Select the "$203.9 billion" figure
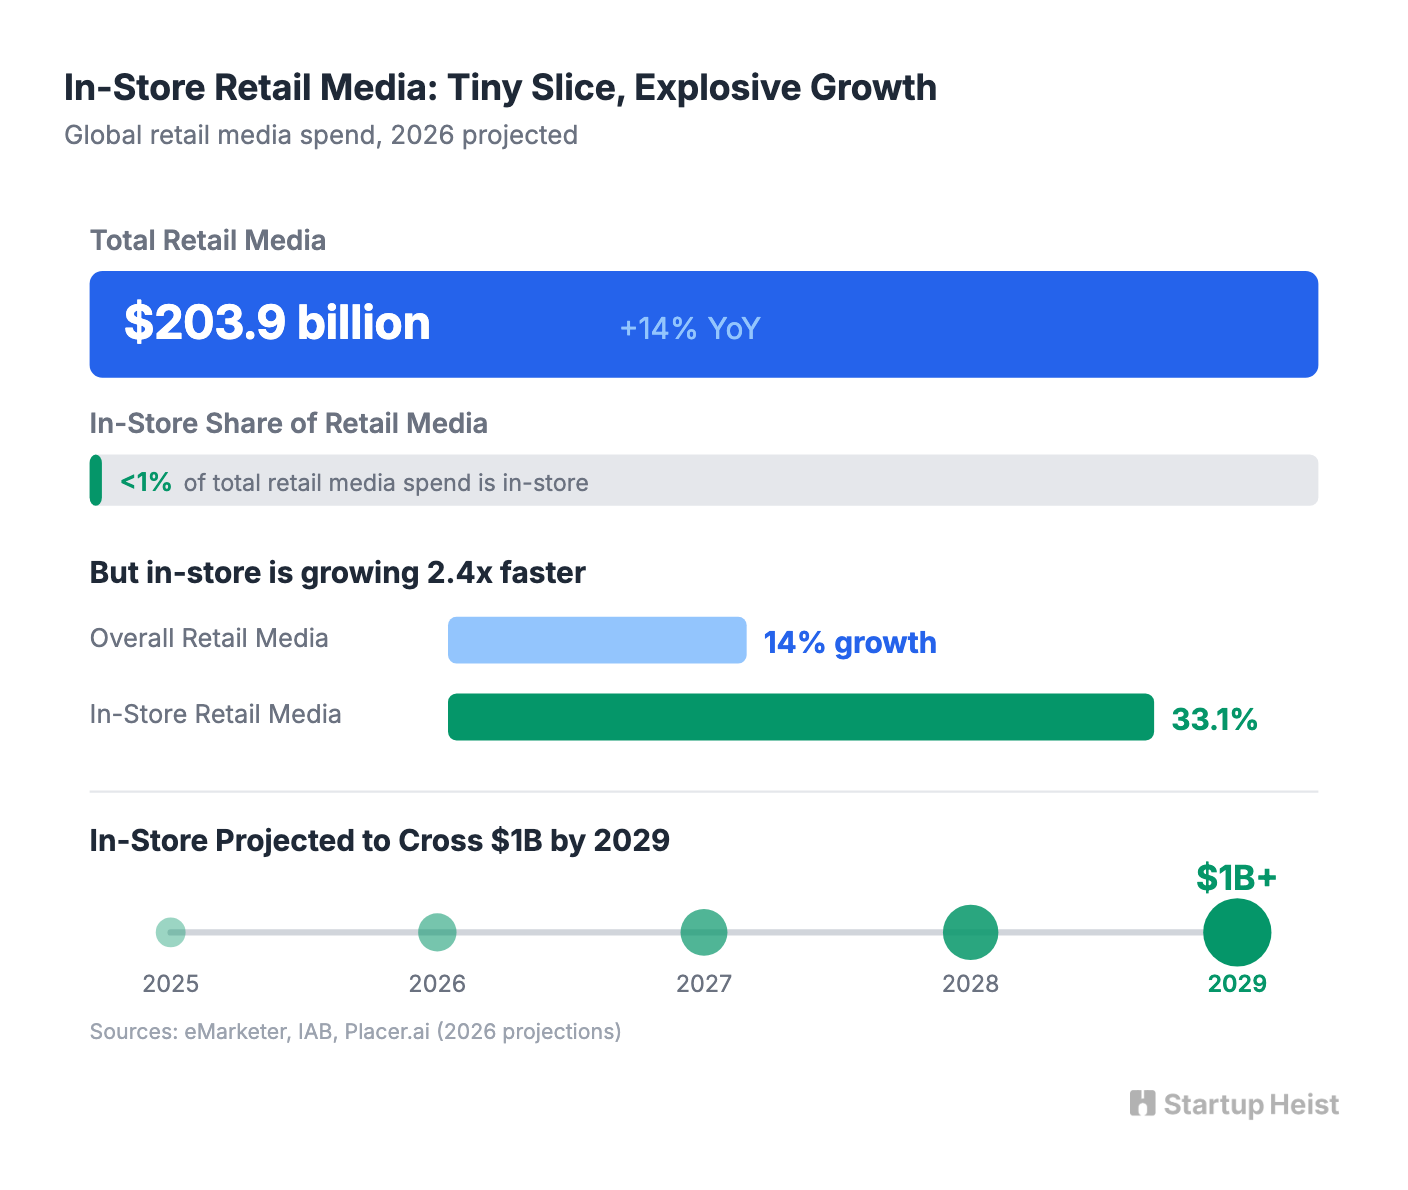 click(277, 323)
